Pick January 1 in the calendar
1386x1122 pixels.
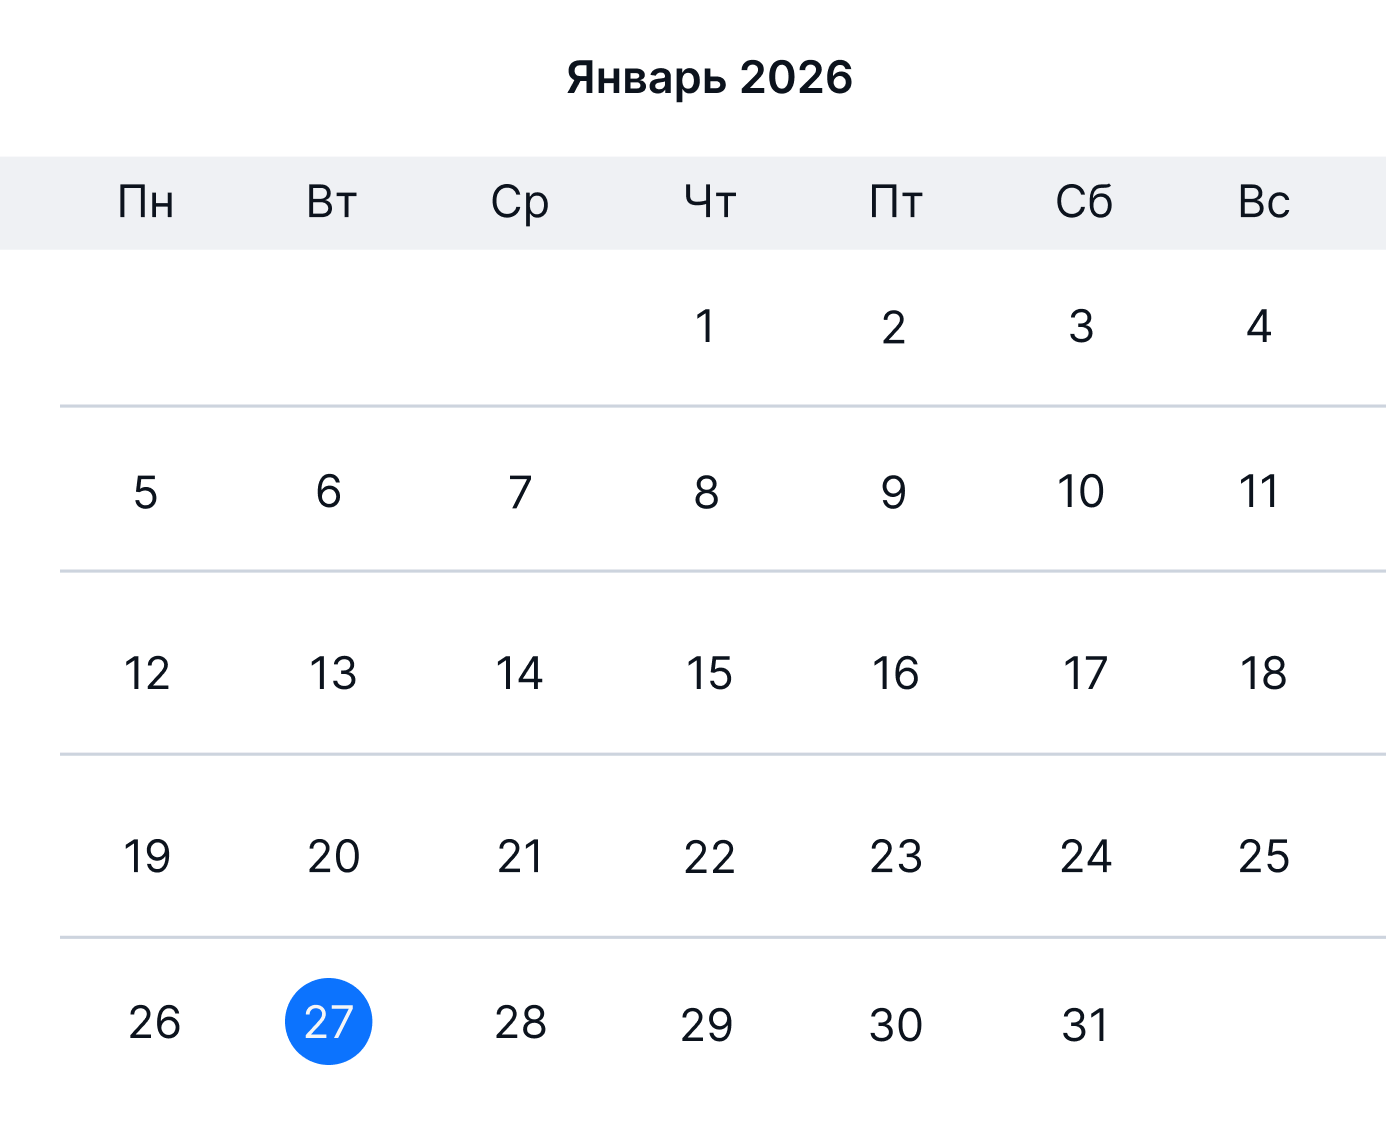[705, 327]
